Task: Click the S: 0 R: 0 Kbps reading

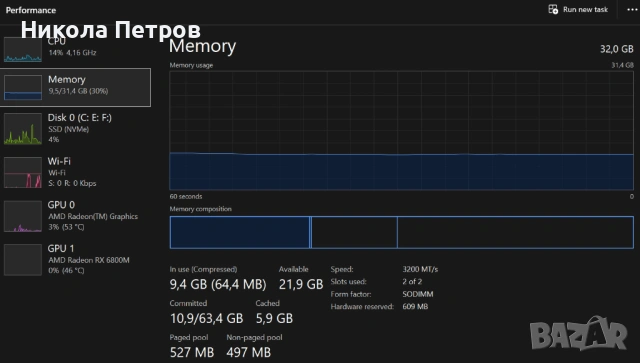Action: click(x=72, y=183)
